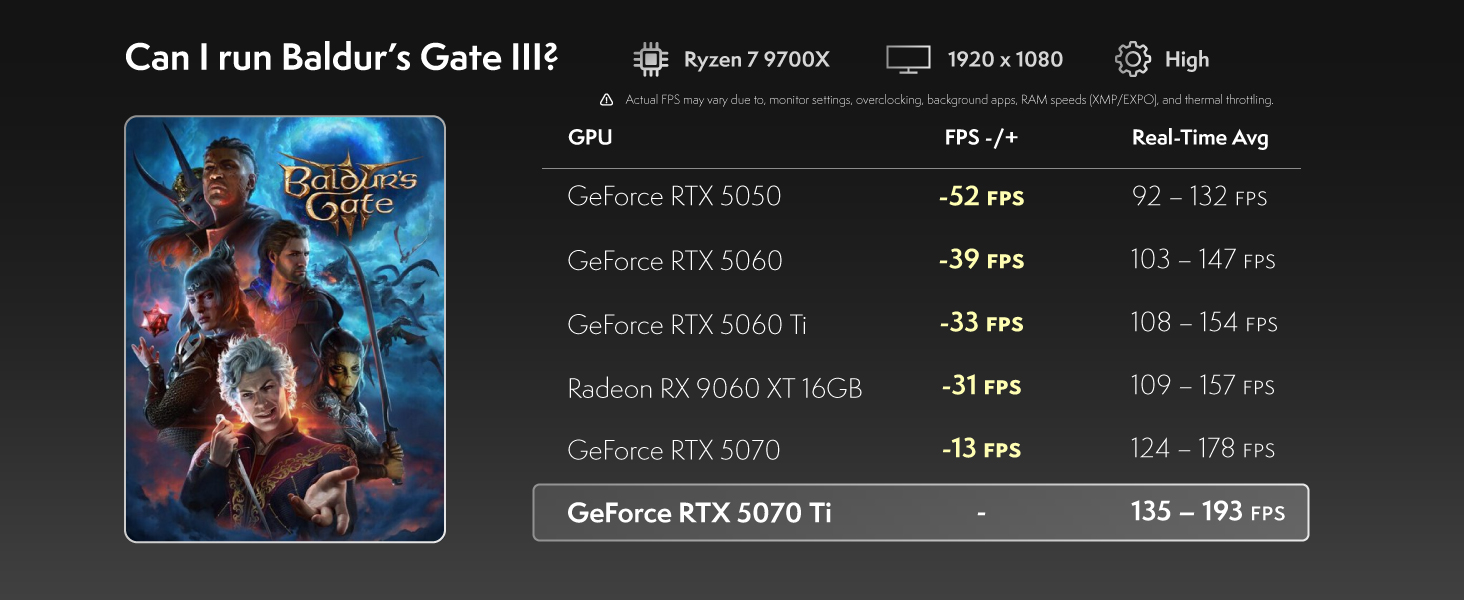The image size is (1464, 600).
Task: Select the 1920 x 1080 resolution label
Action: [x=1005, y=59]
